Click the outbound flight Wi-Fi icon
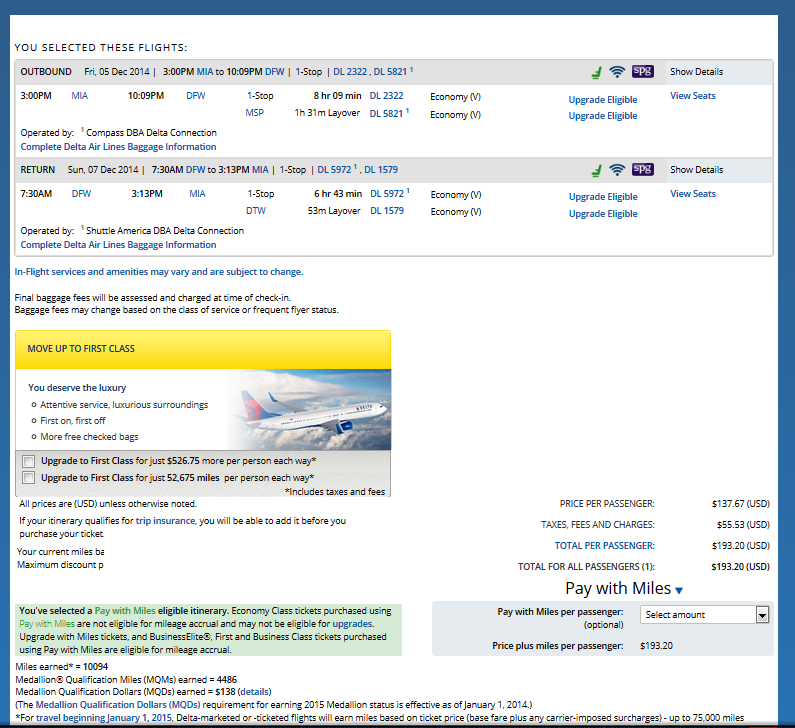The image size is (795, 728). pos(617,72)
